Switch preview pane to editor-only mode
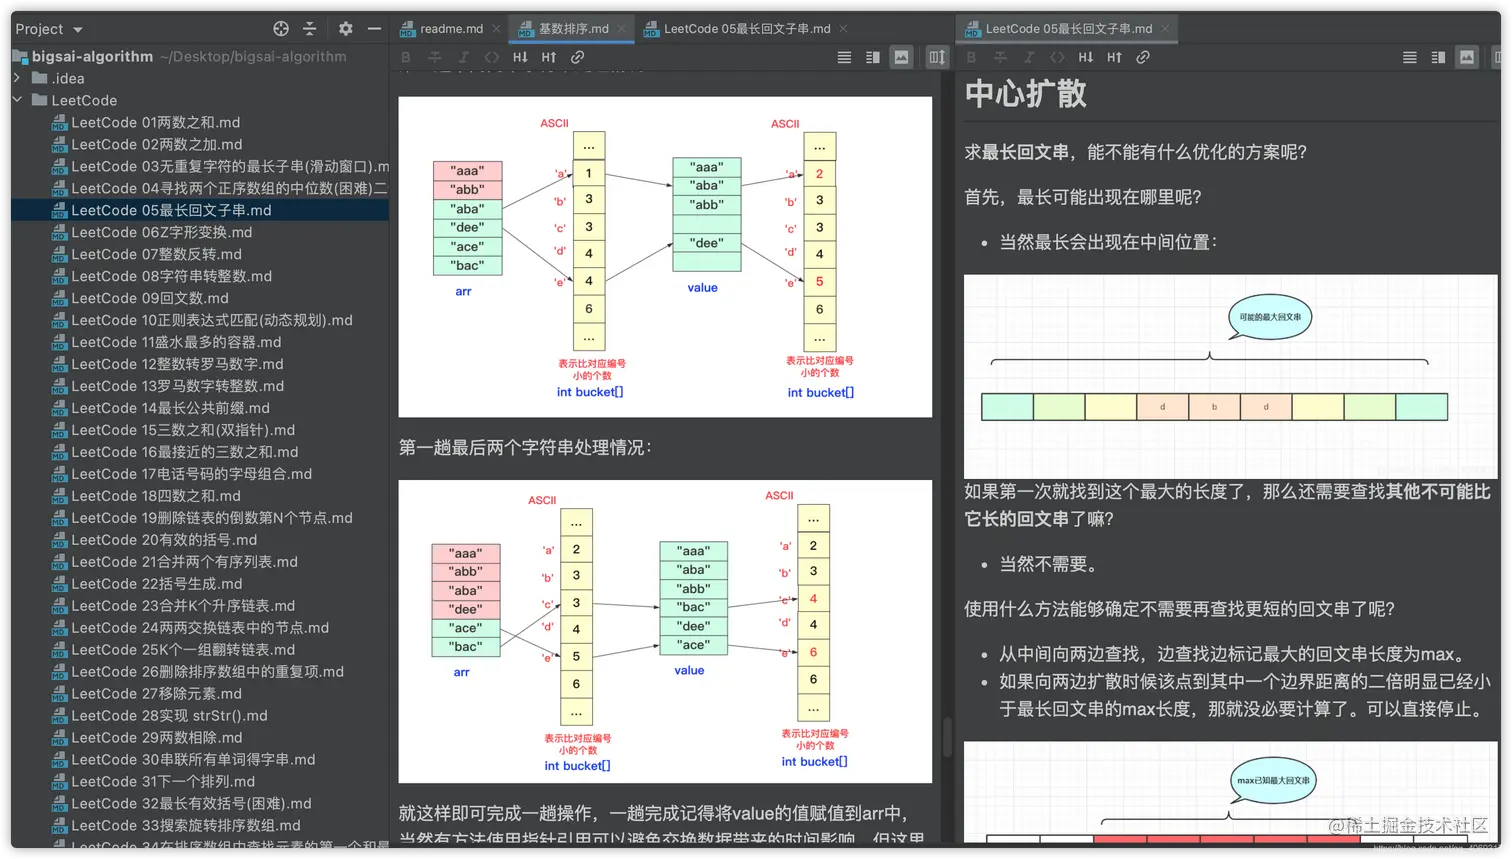Screen dimensions: 1512x859 click(x=843, y=57)
